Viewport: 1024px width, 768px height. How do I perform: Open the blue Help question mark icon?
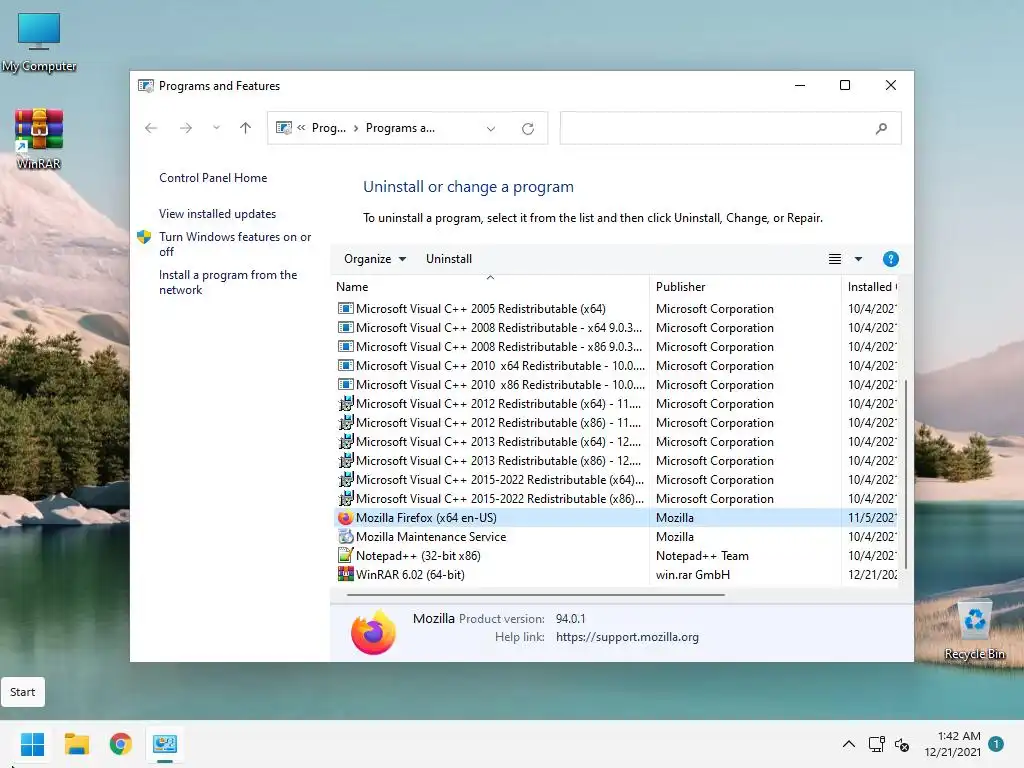[890, 259]
